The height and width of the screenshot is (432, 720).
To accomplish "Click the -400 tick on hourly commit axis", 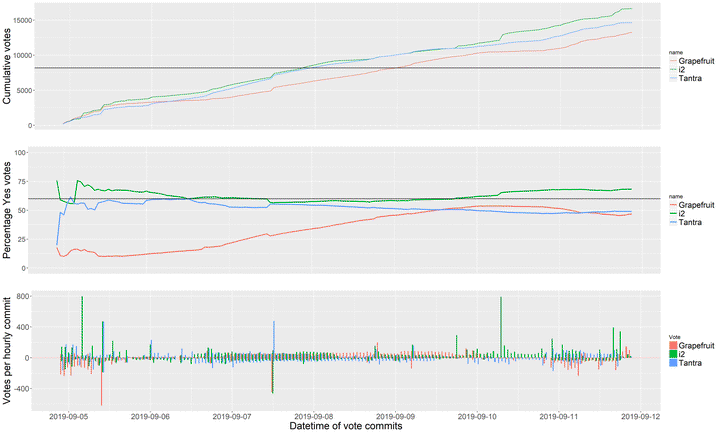I will click(21, 388).
